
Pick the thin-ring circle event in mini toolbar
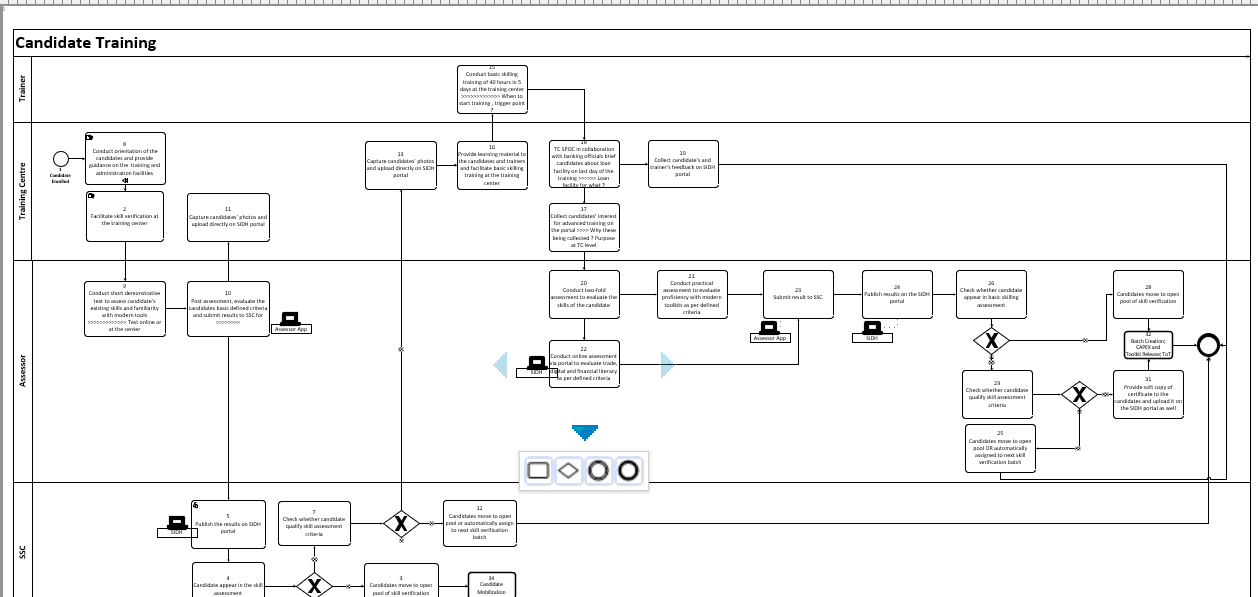(x=598, y=470)
